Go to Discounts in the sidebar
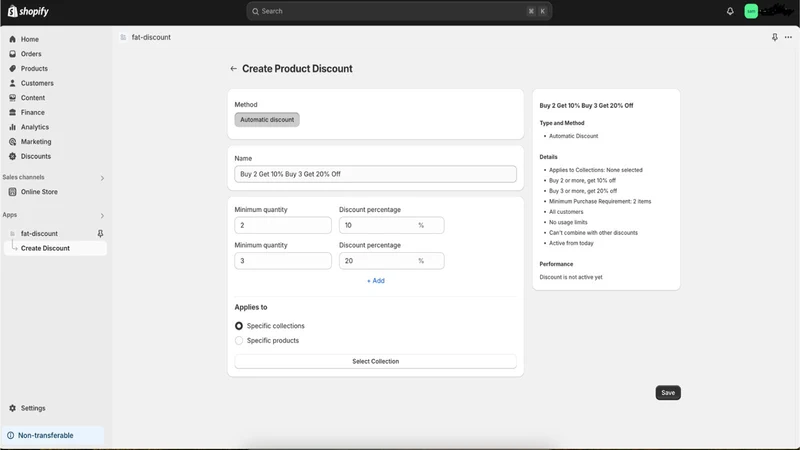This screenshot has width=800, height=450. coord(35,156)
